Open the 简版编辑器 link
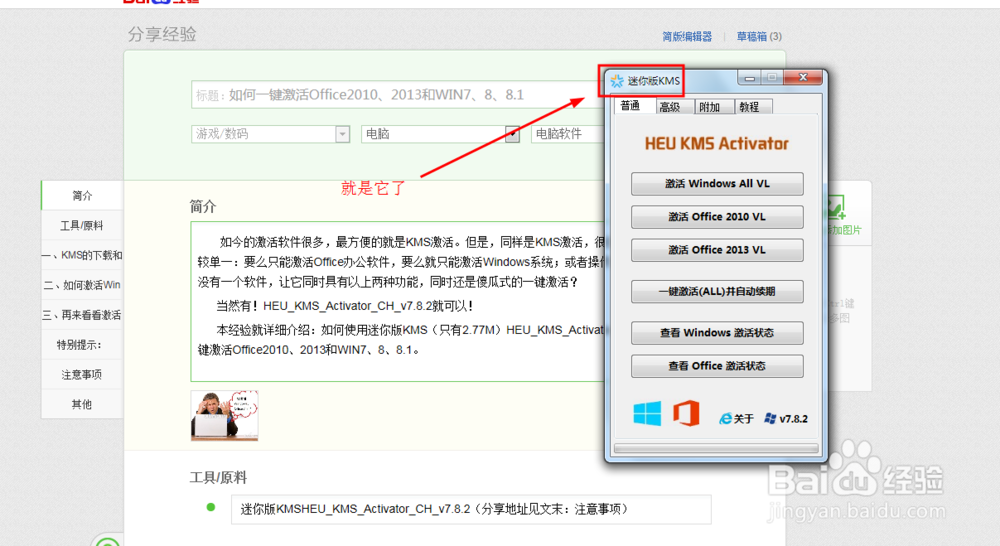 687,36
